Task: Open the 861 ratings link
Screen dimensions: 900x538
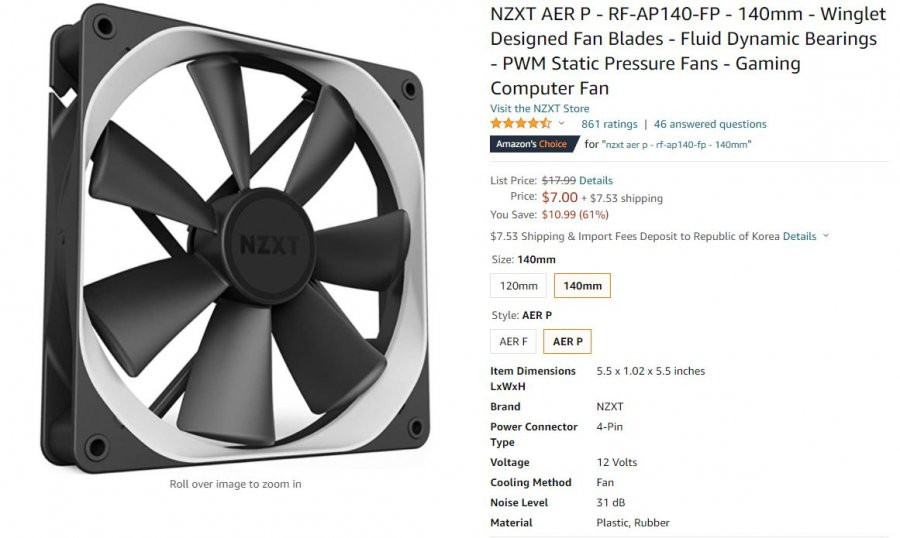Action: point(609,124)
